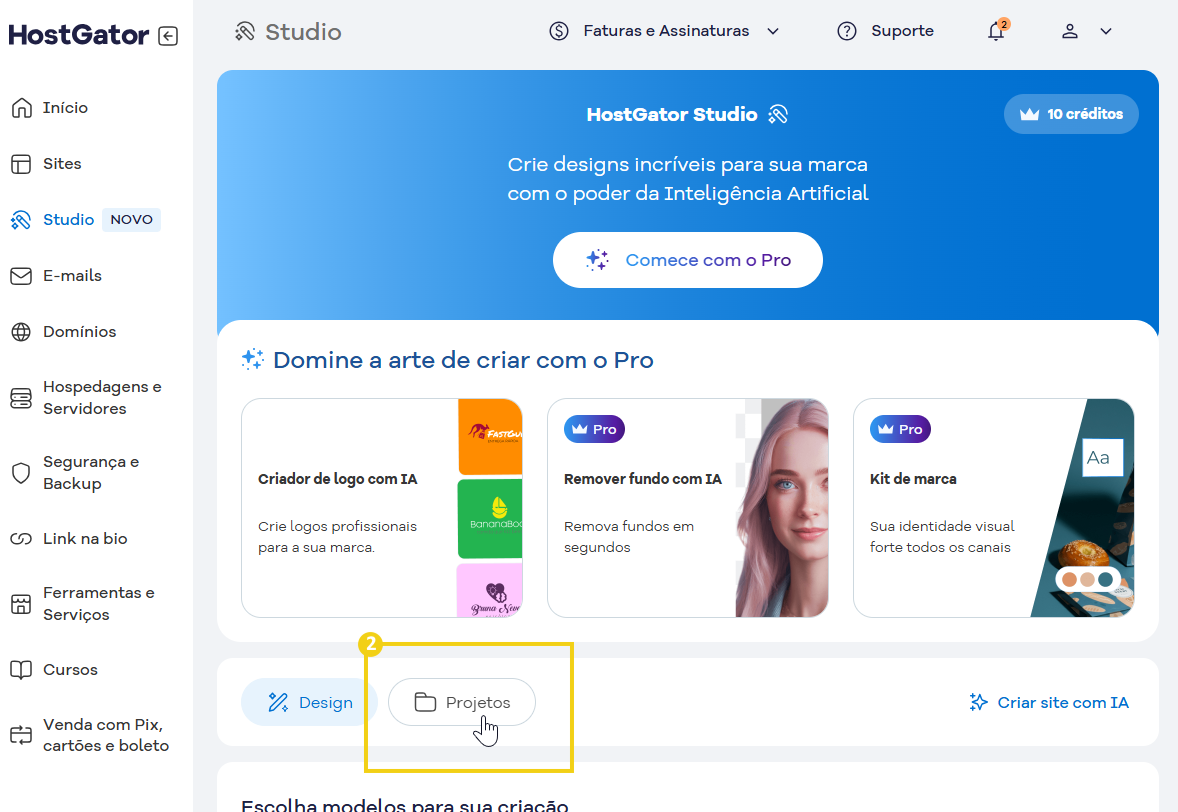
Task: Click the Pro badge on Kit de marca card
Action: (900, 429)
